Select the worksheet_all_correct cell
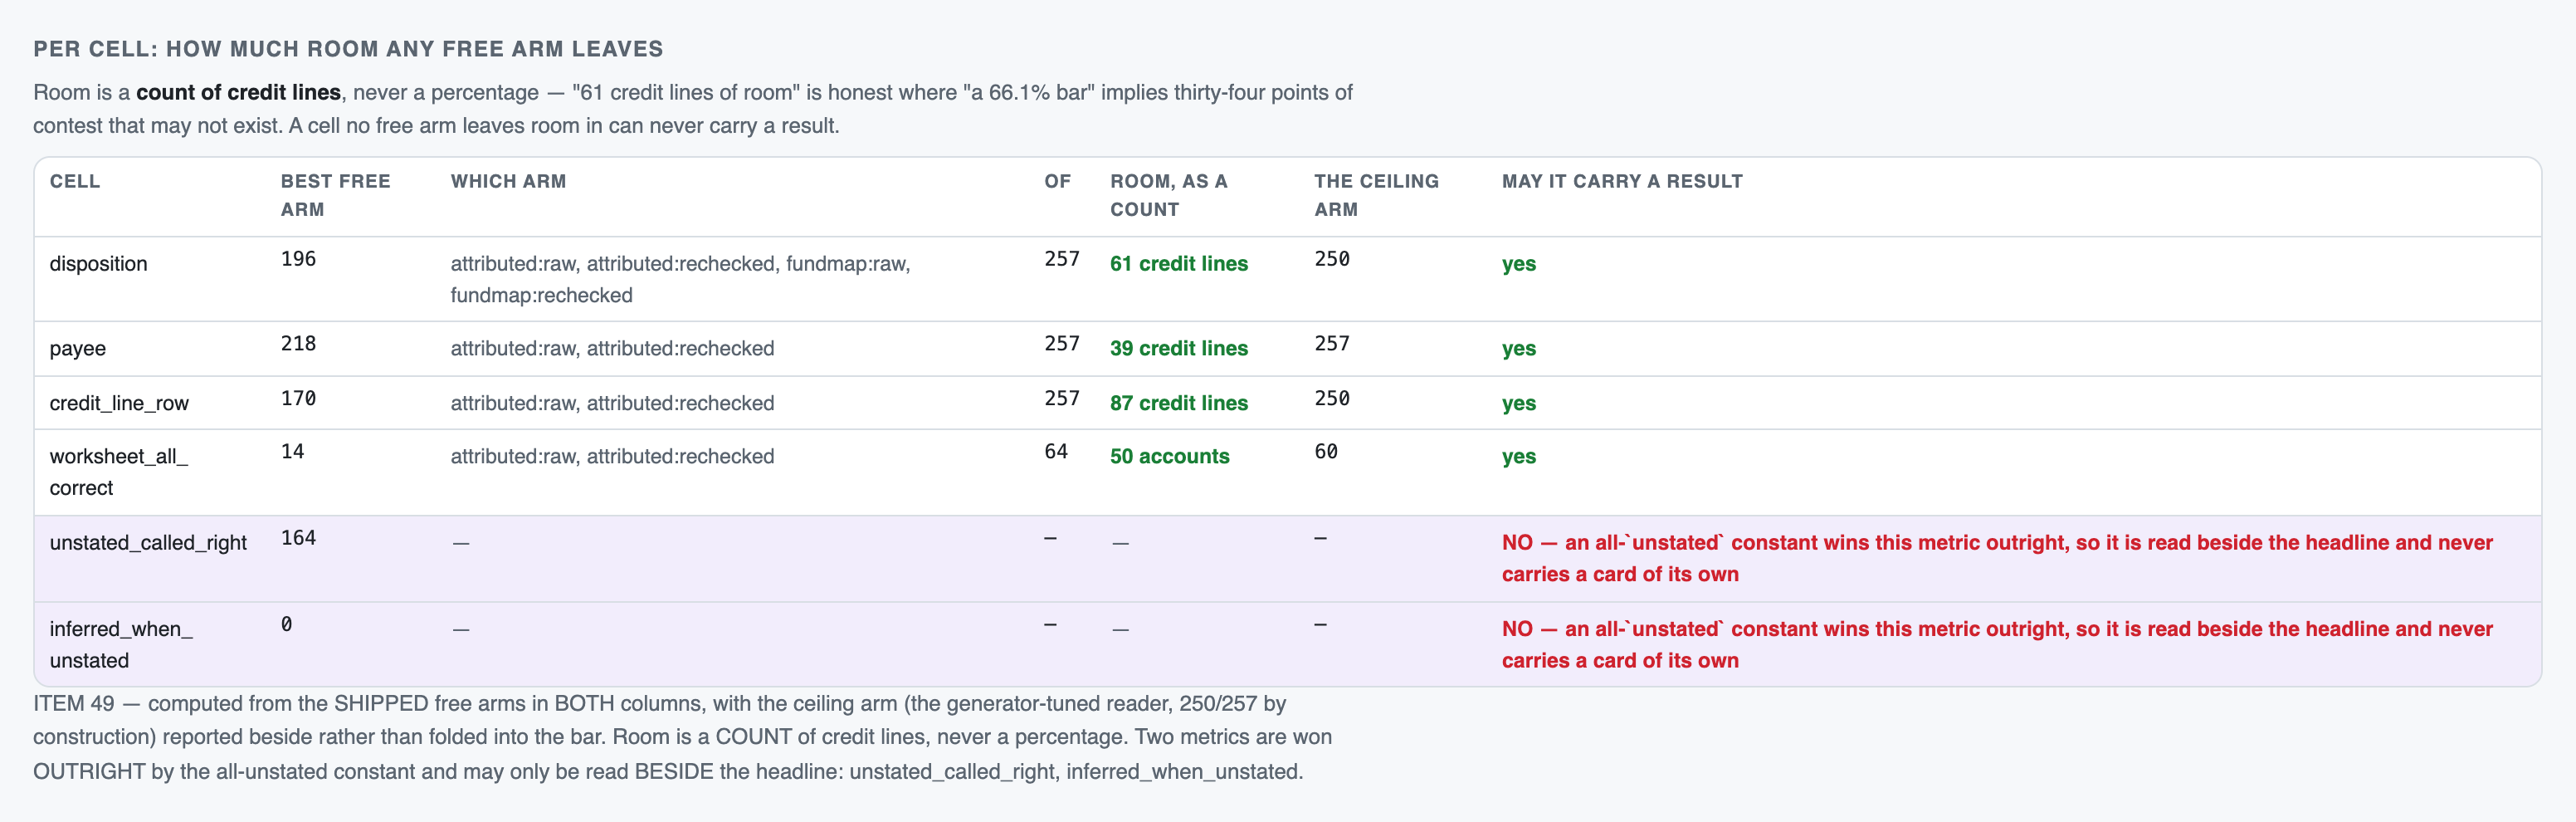2576x822 pixels. point(119,472)
